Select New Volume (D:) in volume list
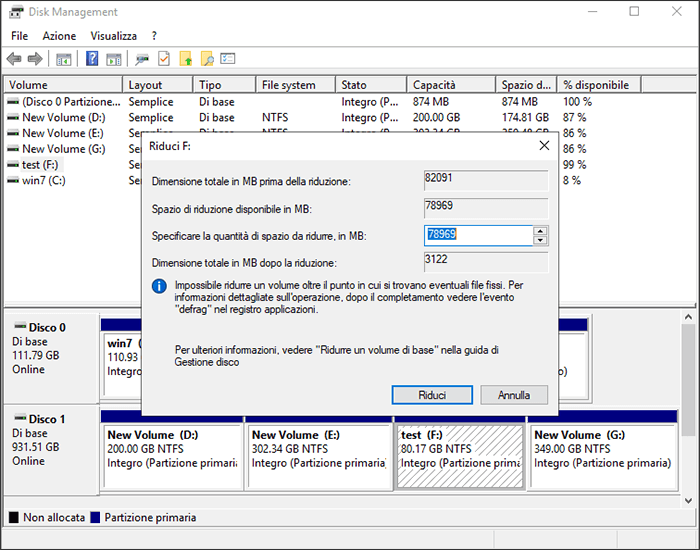This screenshot has height=550, width=700. [64, 117]
